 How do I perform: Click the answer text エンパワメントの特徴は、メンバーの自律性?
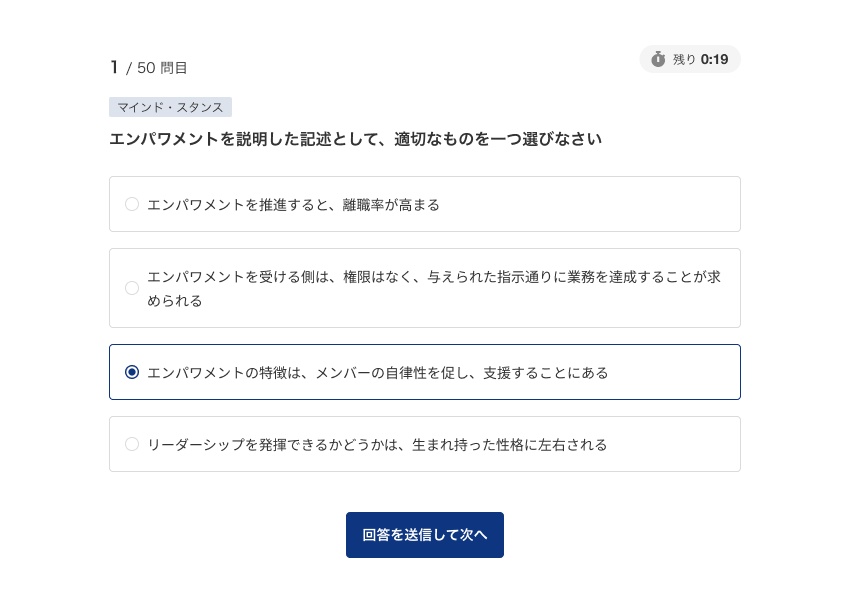(x=377, y=372)
